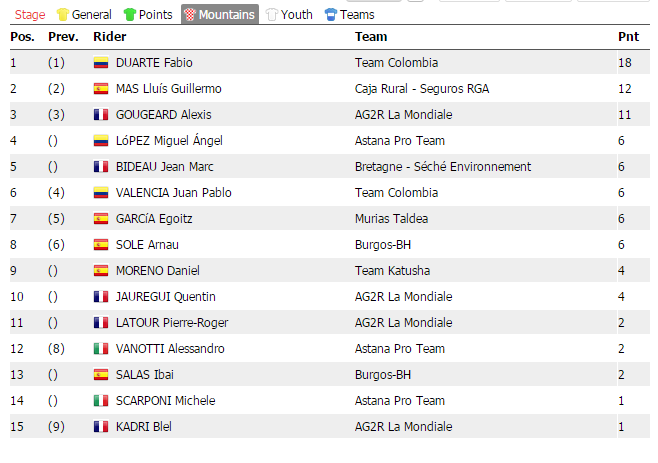658x463 pixels.
Task: Open rider LóPEZ Miguel Ángel link
Action: tap(169, 140)
